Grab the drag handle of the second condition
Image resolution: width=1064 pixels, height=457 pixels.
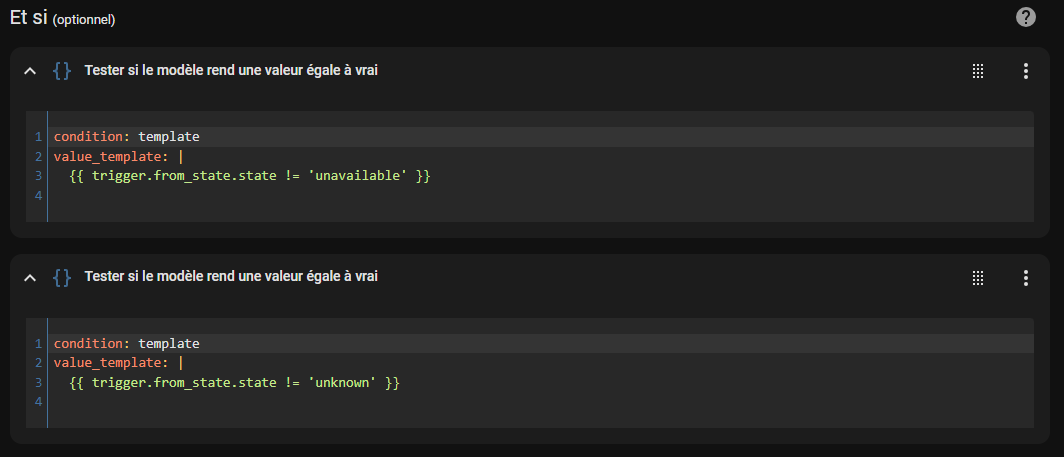[x=978, y=278]
